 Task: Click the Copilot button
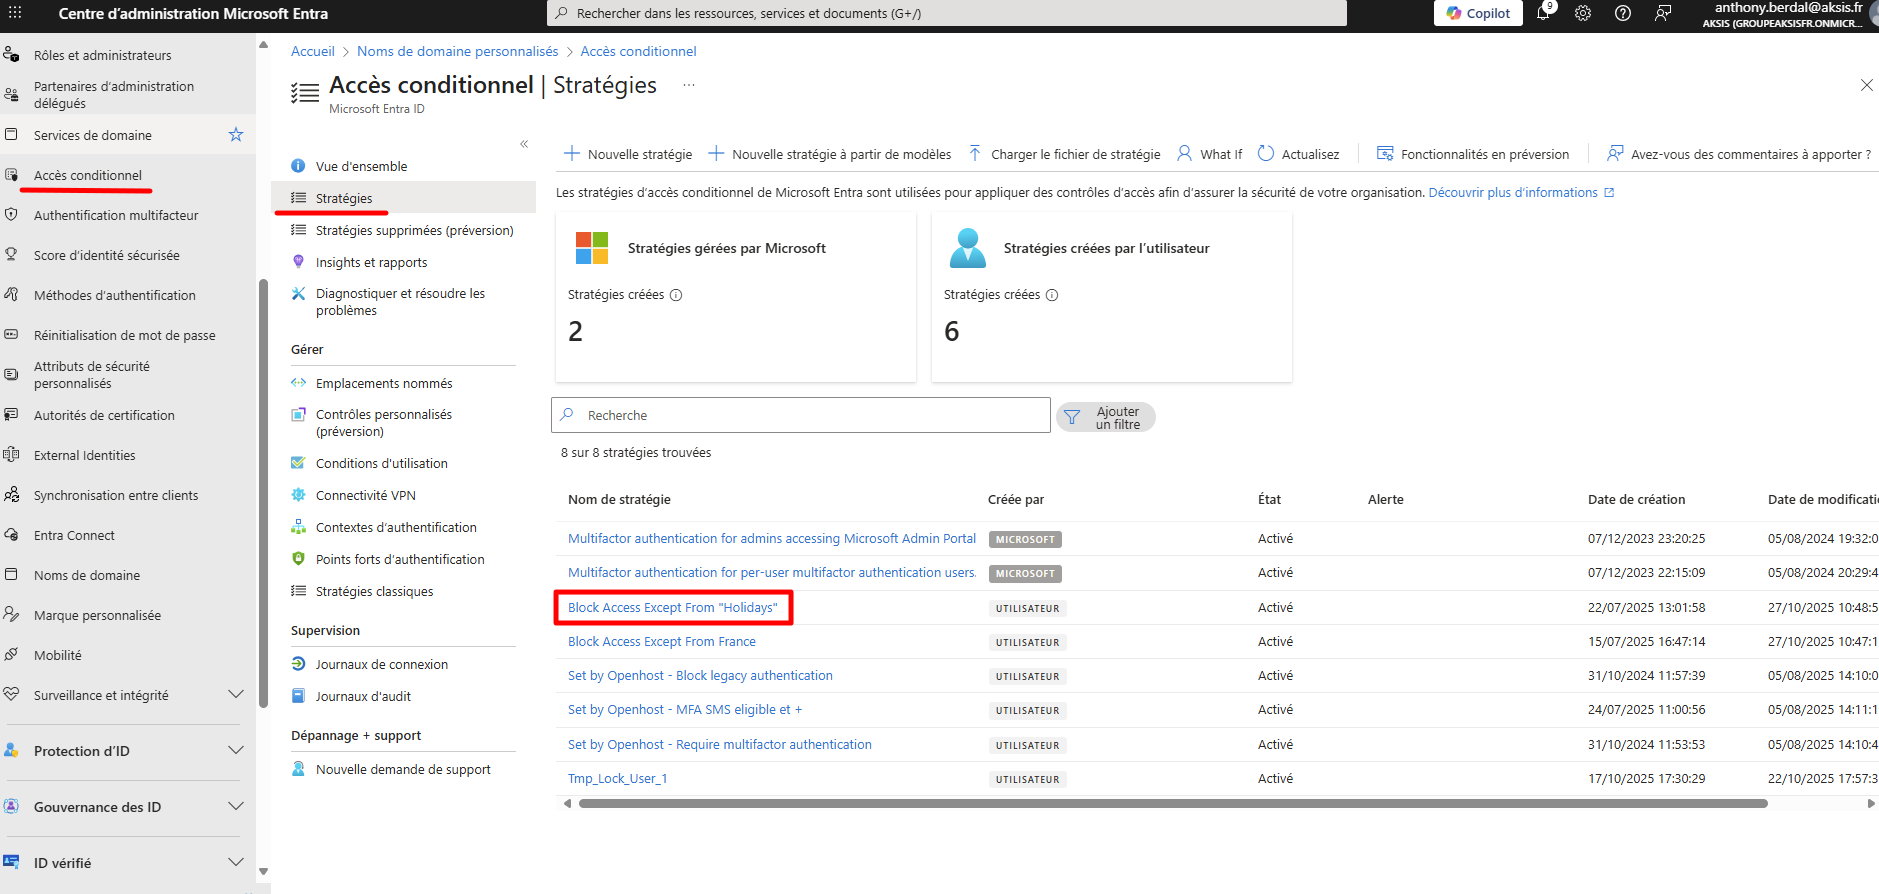pos(1478,13)
